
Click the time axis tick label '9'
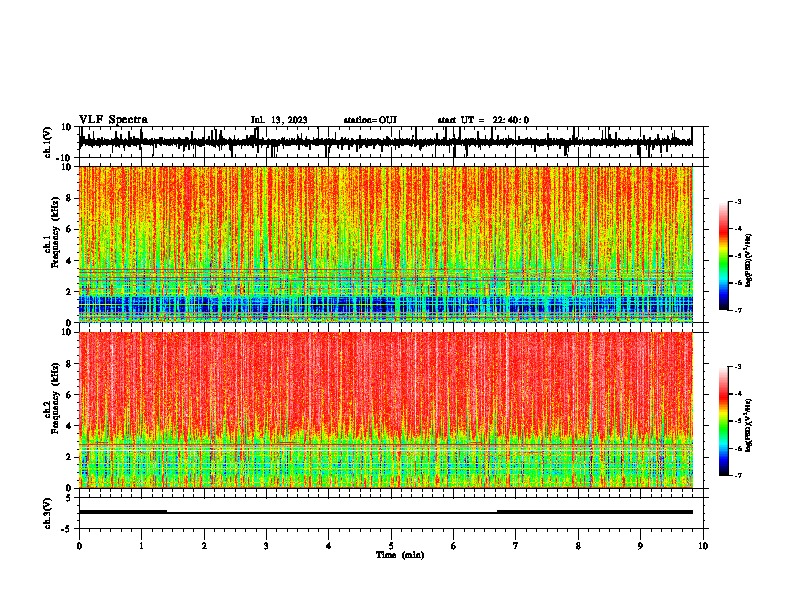pyautogui.click(x=640, y=546)
